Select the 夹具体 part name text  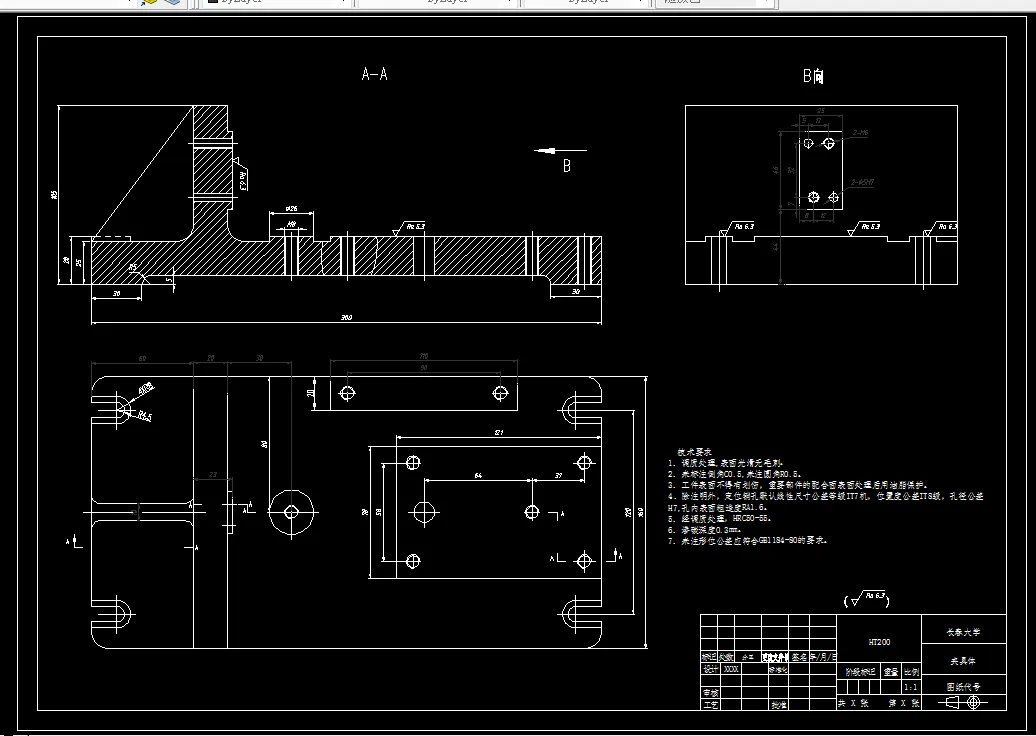[x=963, y=661]
